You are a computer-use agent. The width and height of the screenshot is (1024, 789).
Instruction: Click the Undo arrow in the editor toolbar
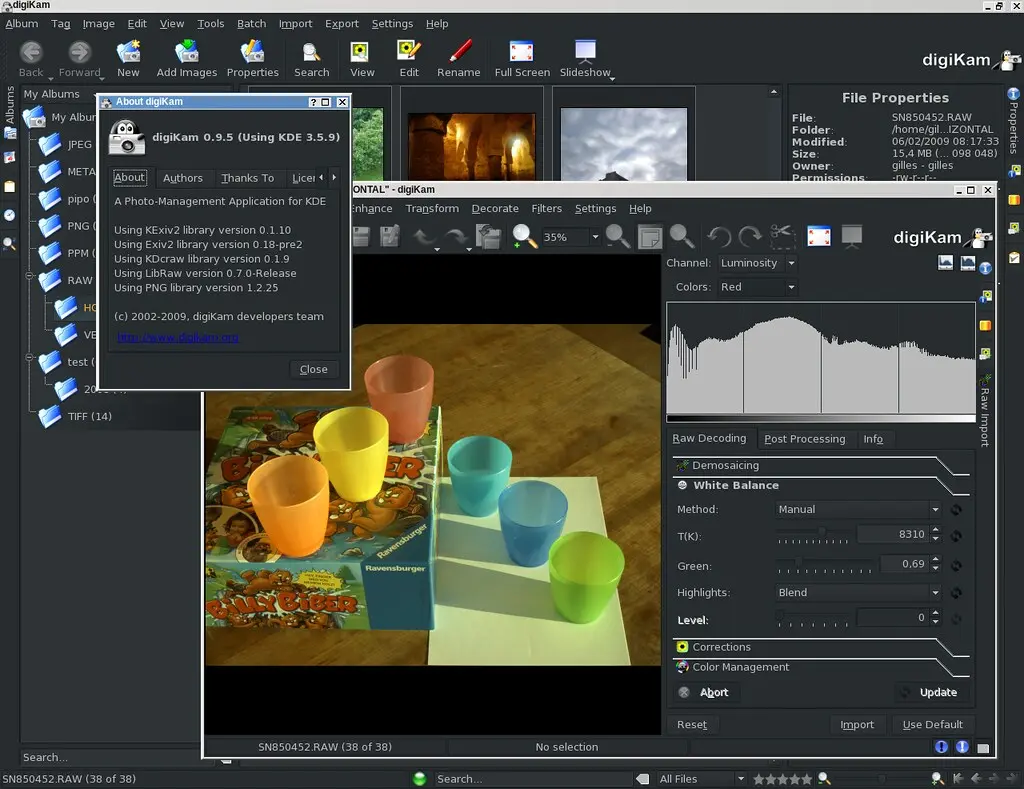(x=425, y=236)
